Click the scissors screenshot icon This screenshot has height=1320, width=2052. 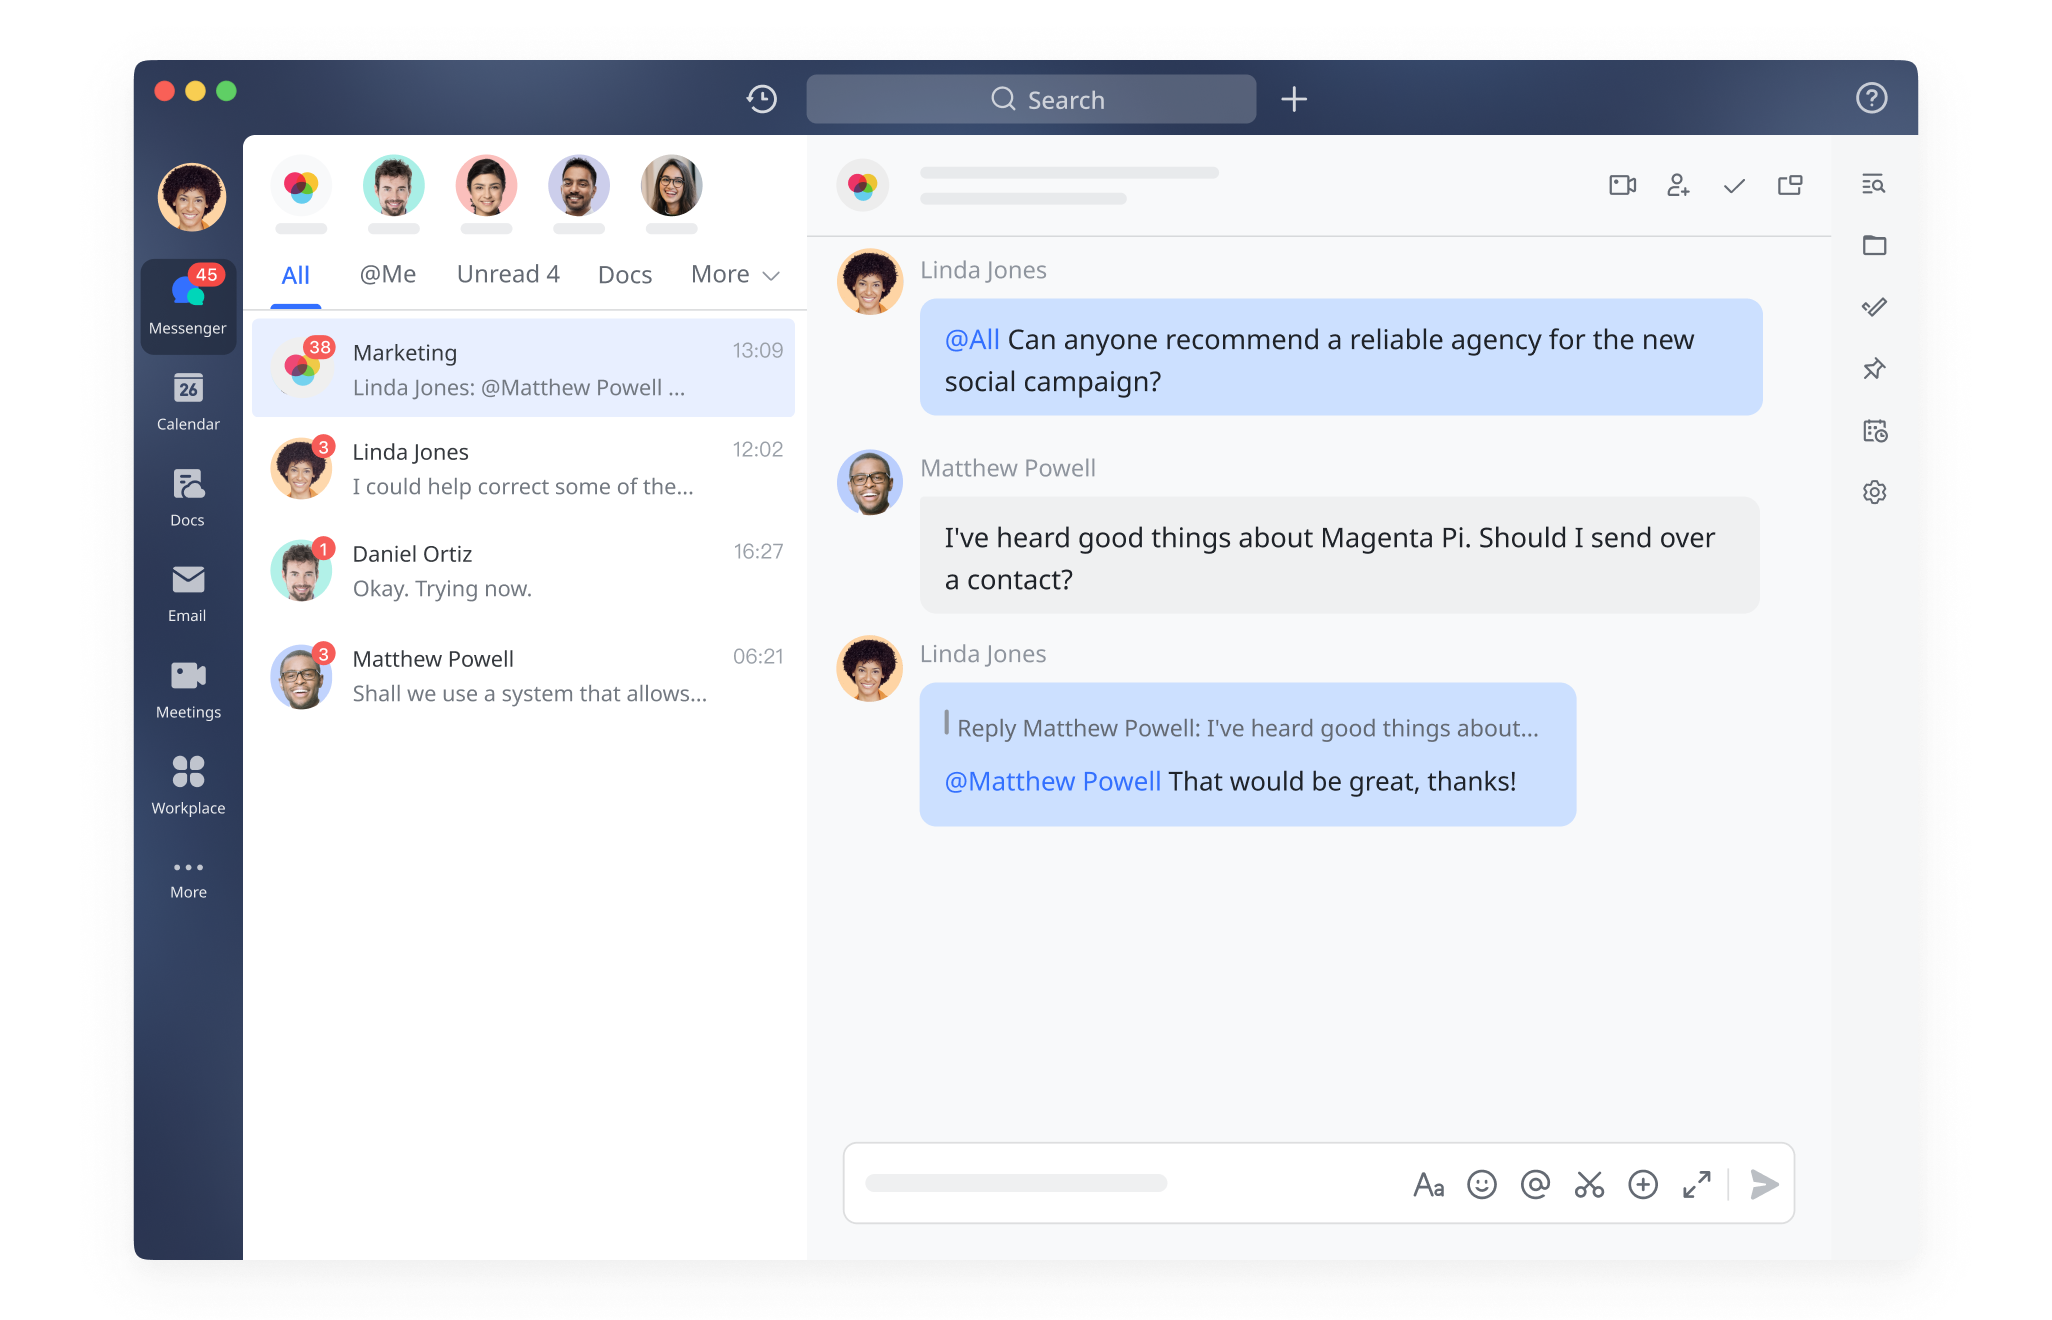(1589, 1185)
